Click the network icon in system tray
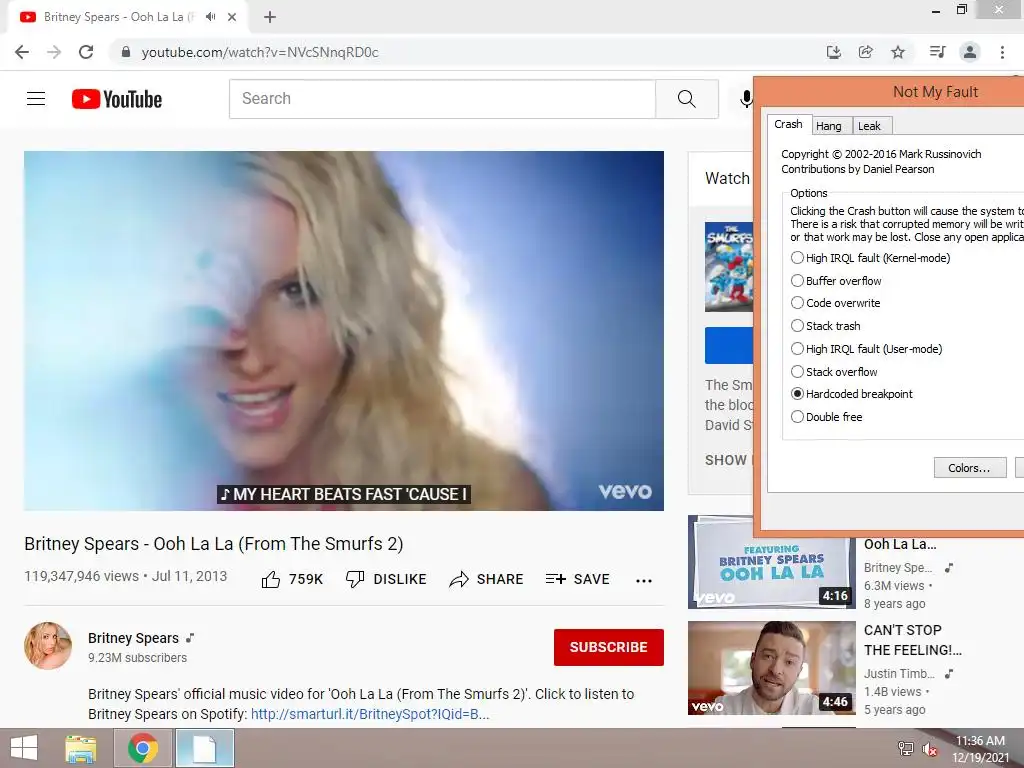 (x=906, y=748)
